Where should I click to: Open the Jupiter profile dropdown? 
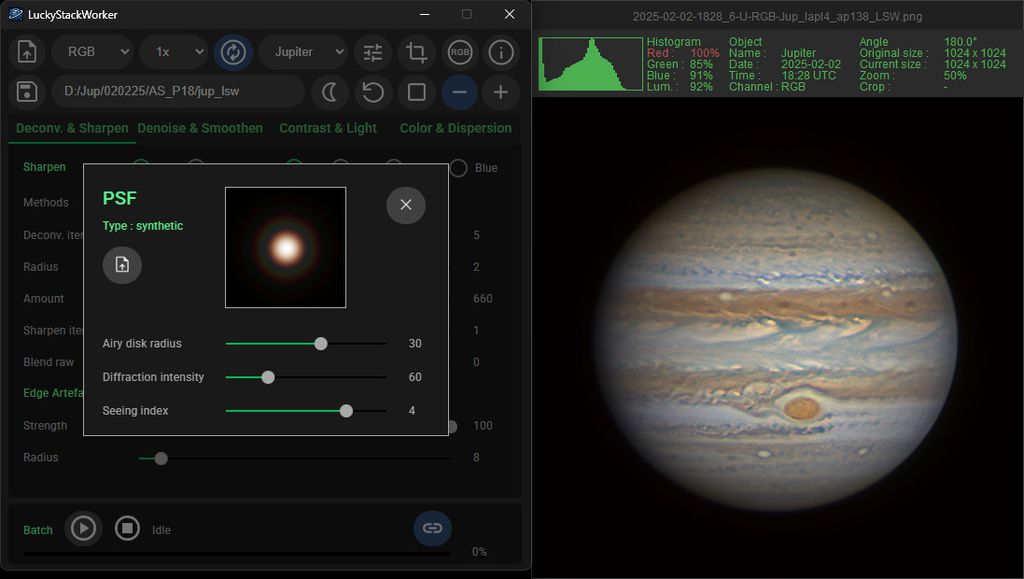[x=303, y=52]
